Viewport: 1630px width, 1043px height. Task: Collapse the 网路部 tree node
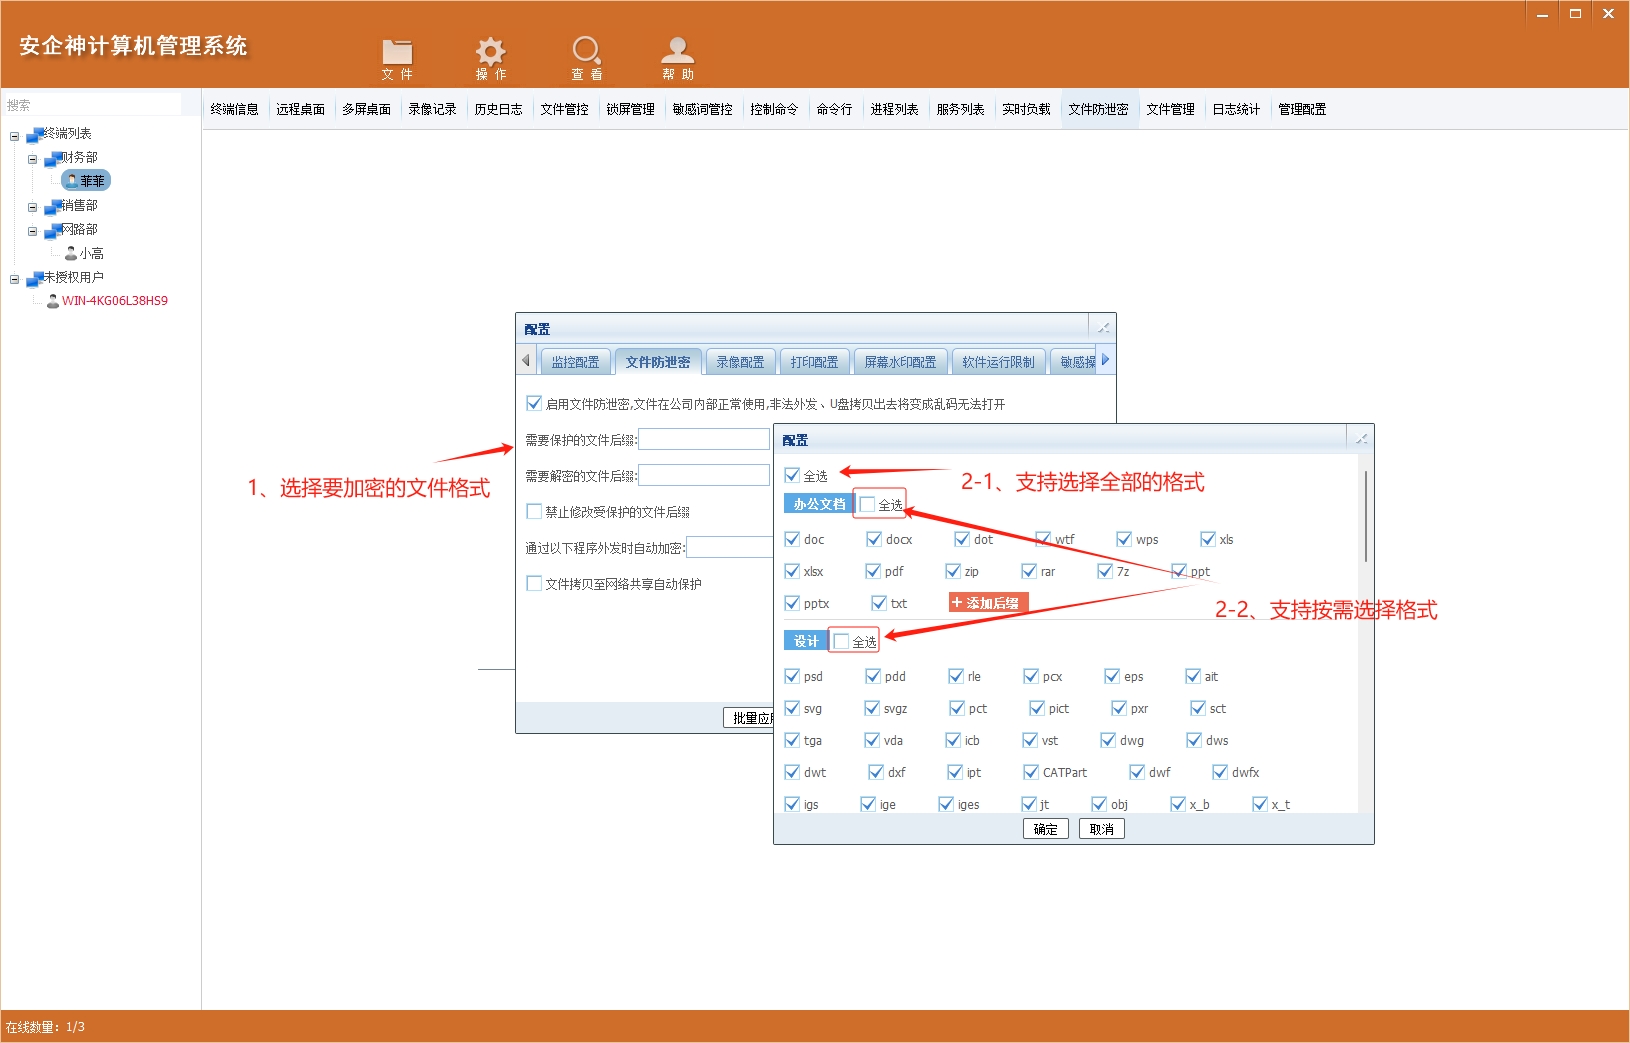tap(32, 231)
